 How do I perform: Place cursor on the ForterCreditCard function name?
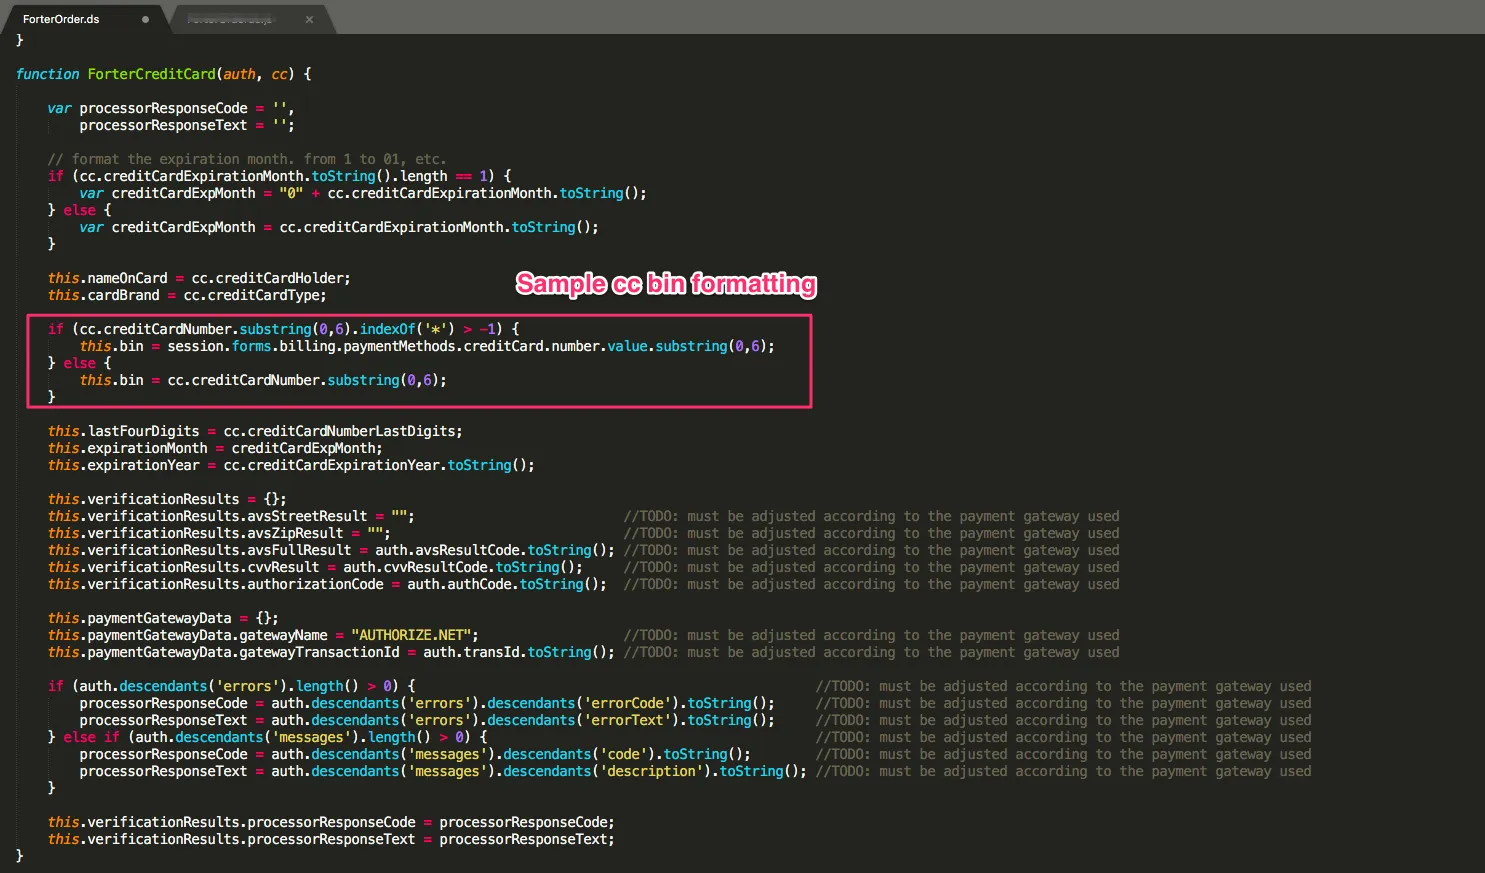coord(151,74)
